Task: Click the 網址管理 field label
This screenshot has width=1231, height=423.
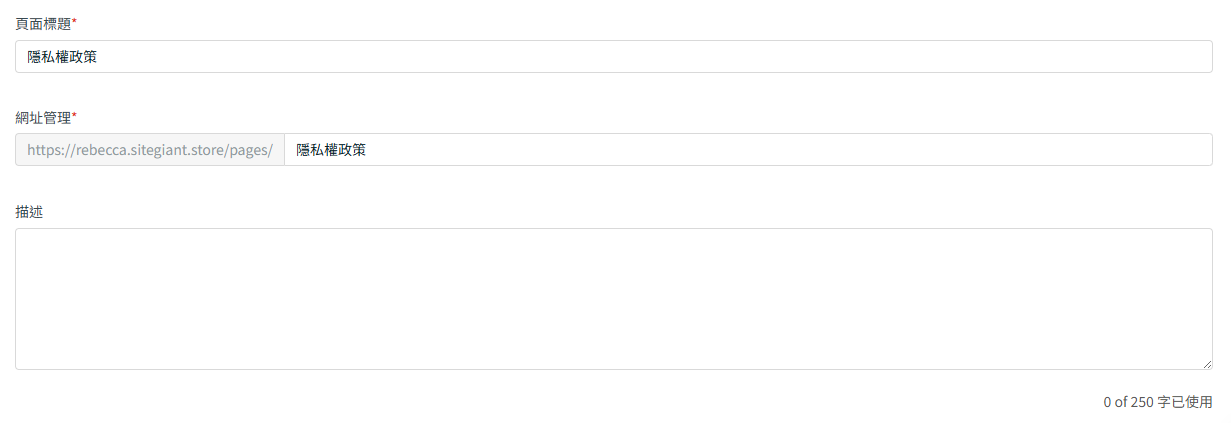Action: (43, 117)
